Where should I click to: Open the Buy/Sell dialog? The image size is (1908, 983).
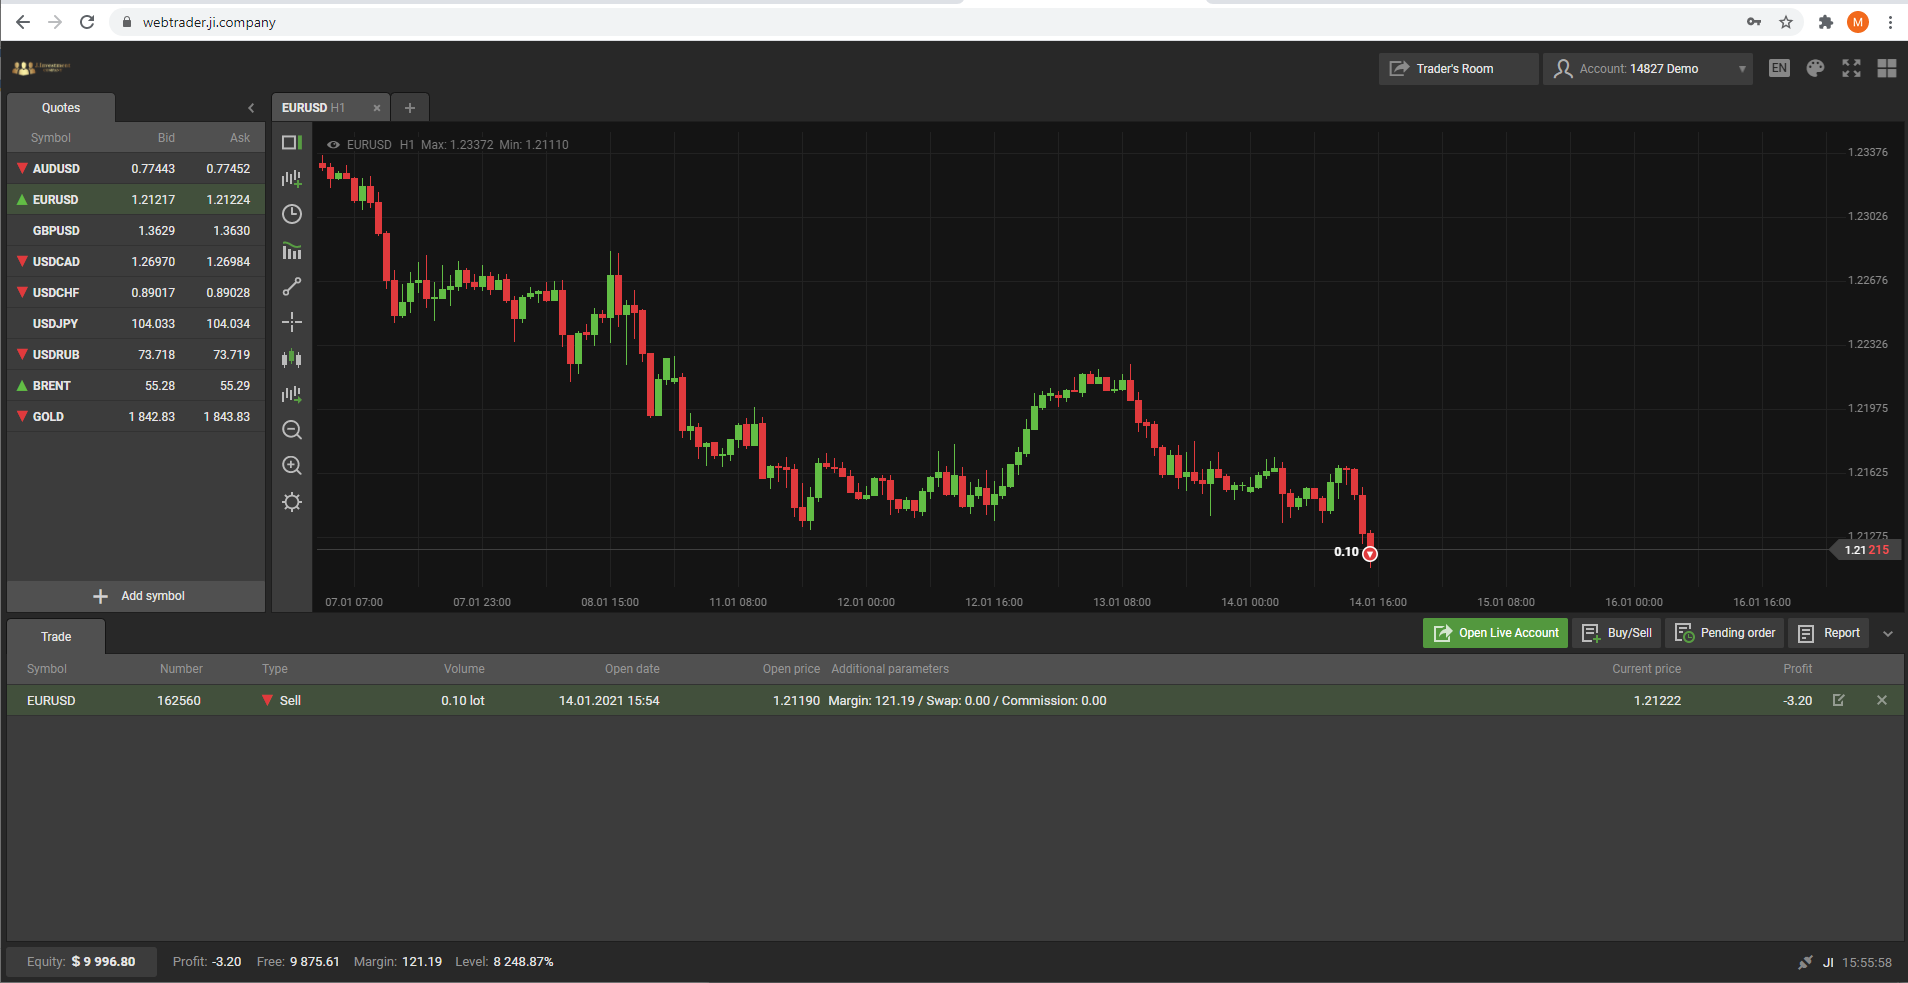(1616, 633)
